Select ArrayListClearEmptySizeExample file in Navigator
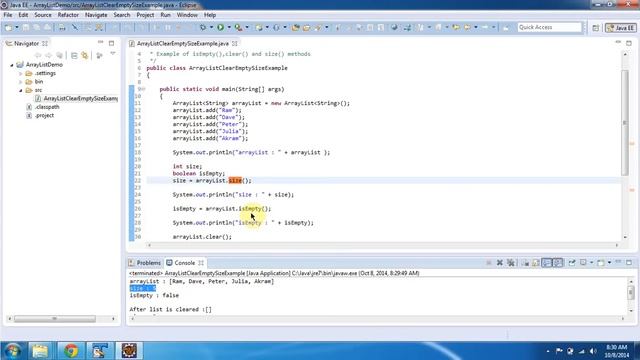The width and height of the screenshot is (640, 360). [x=77, y=98]
